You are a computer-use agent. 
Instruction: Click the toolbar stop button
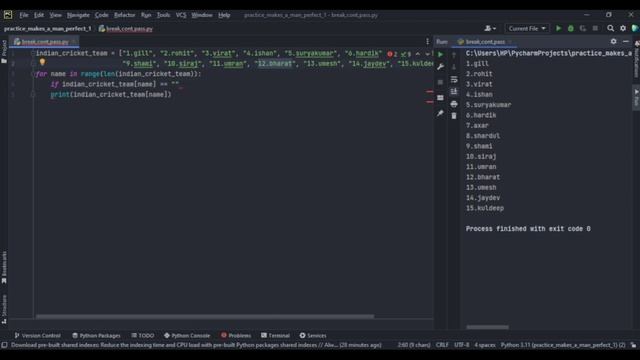tap(596, 28)
